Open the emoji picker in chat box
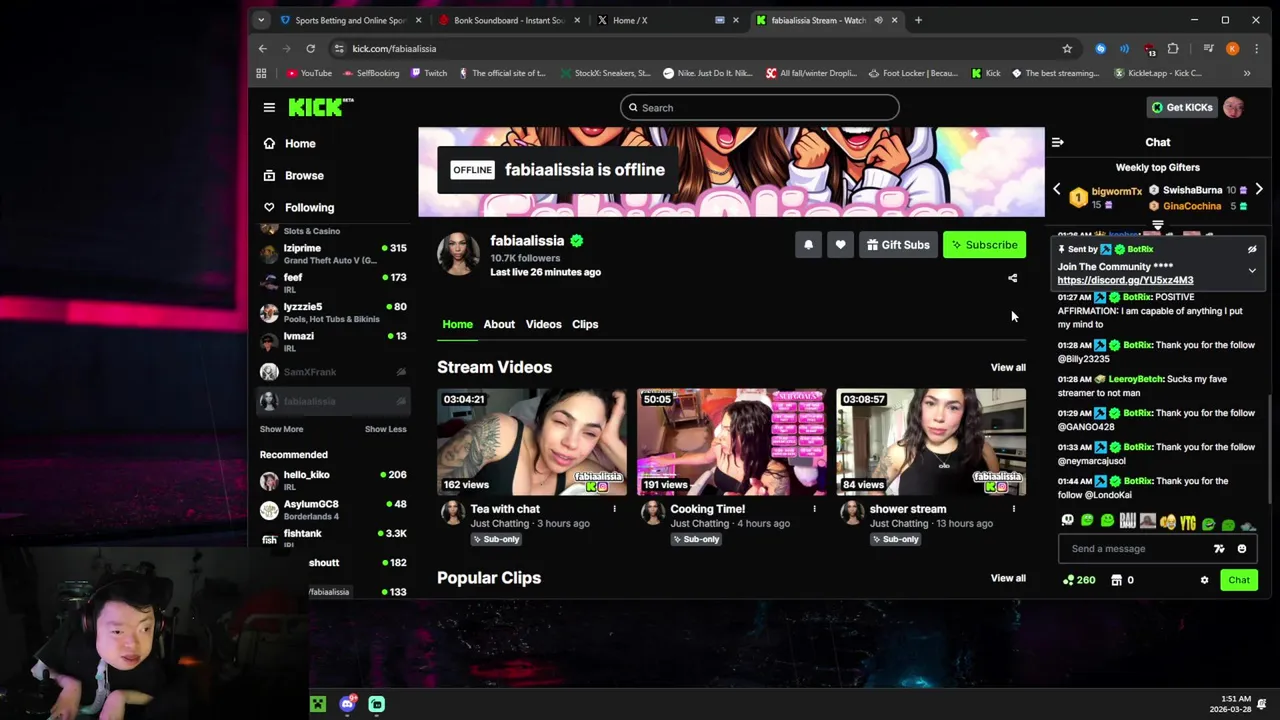This screenshot has height=720, width=1280. click(1242, 548)
